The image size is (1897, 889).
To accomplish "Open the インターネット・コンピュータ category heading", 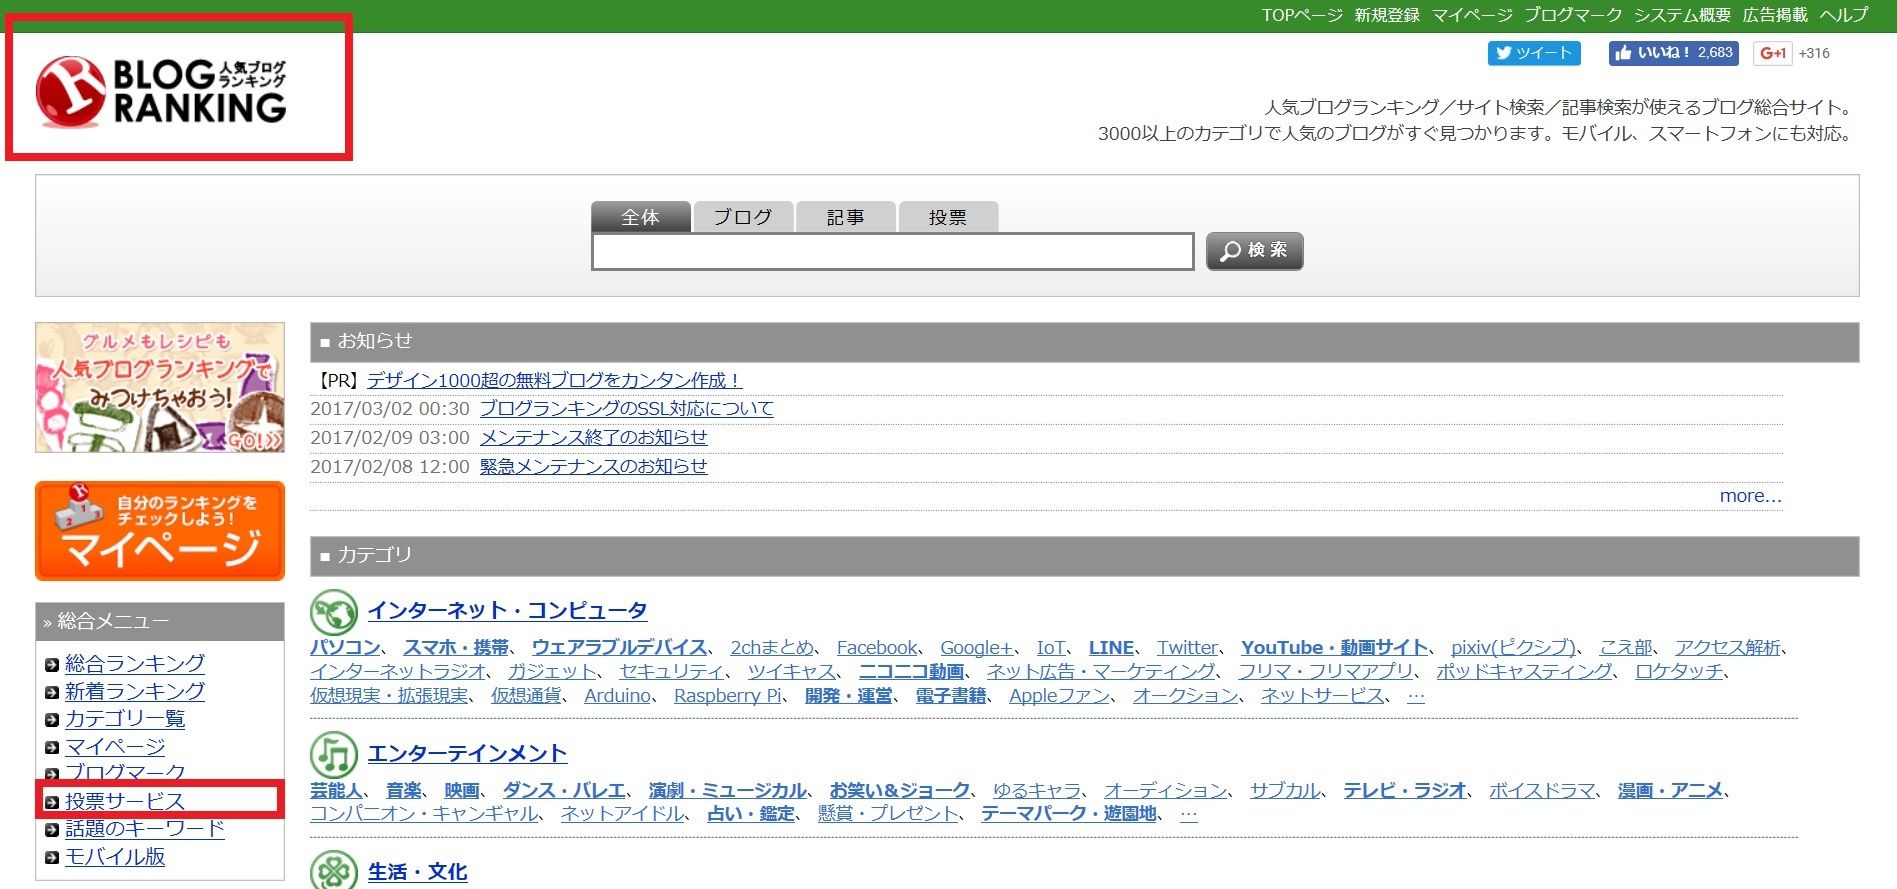I will coord(508,611).
